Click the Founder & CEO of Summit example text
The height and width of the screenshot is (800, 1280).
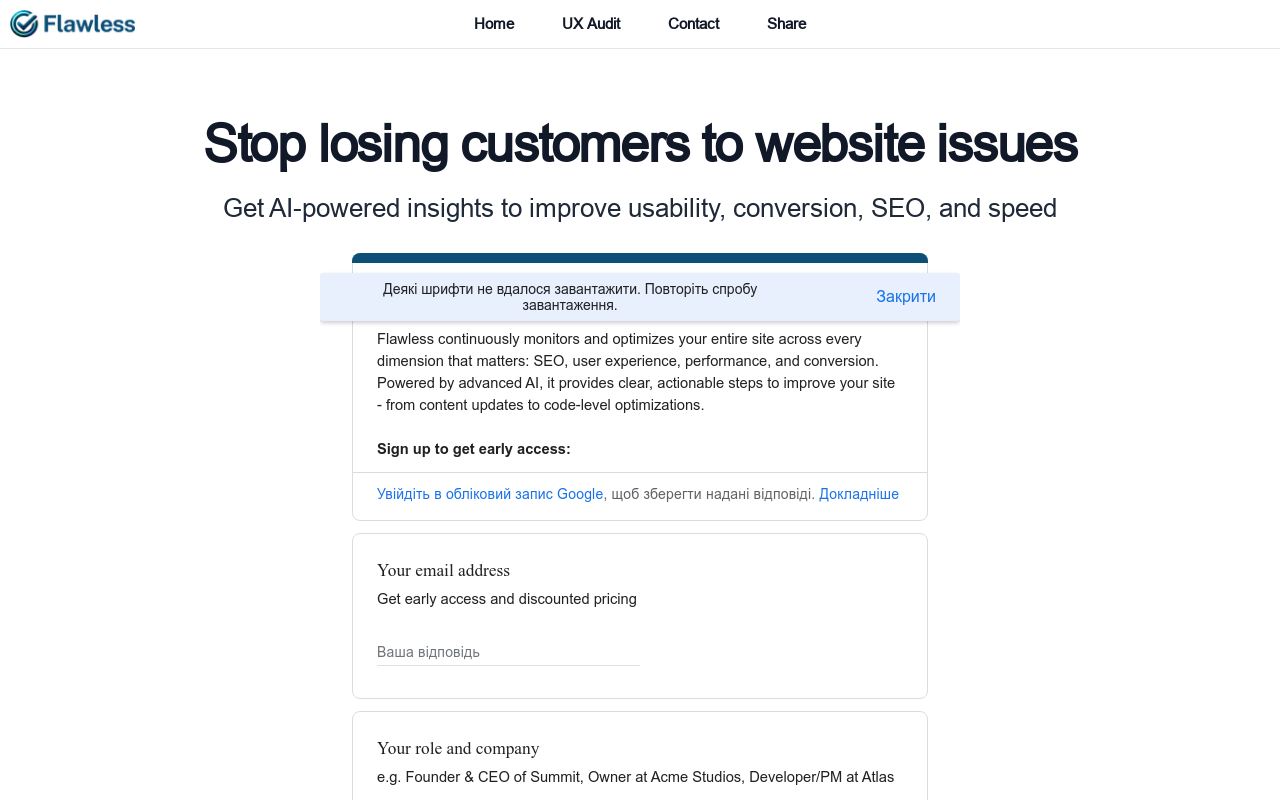pyautogui.click(x=635, y=777)
